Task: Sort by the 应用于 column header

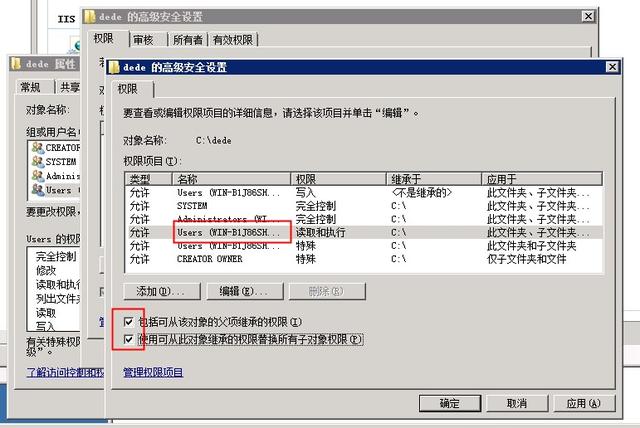Action: tap(542, 179)
